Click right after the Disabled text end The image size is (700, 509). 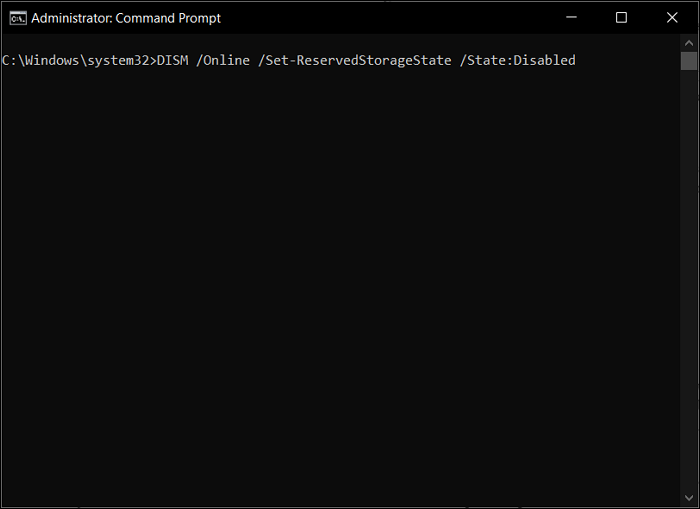click(x=578, y=60)
